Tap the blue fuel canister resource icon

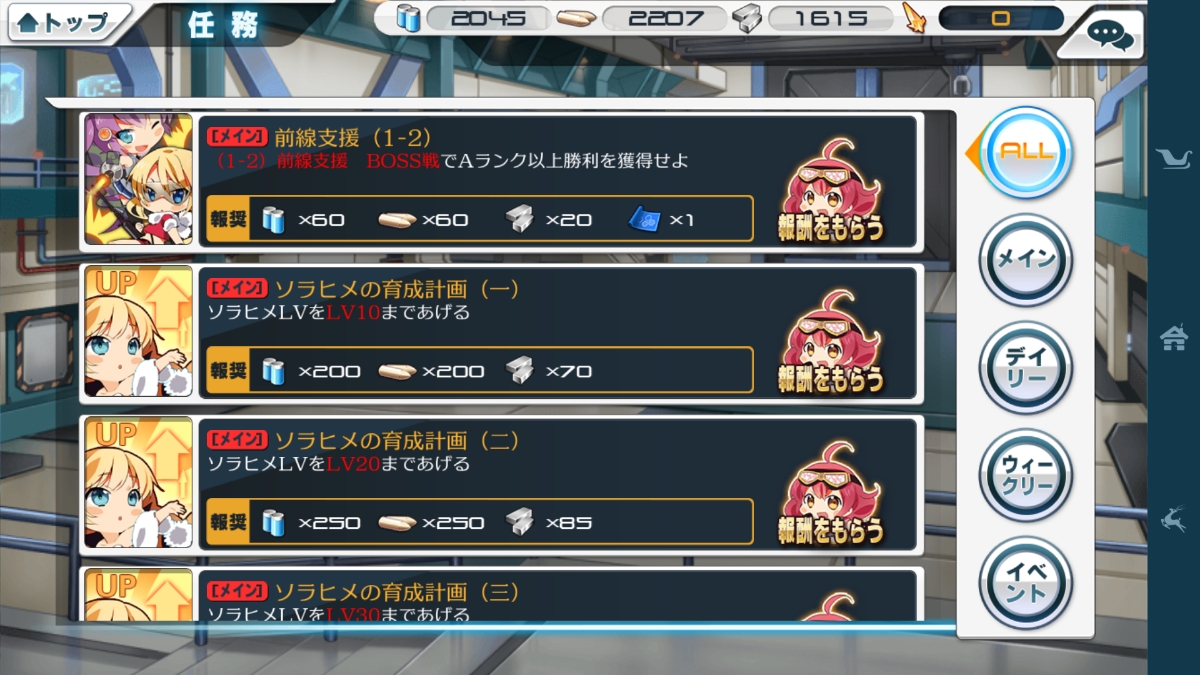[x=407, y=18]
